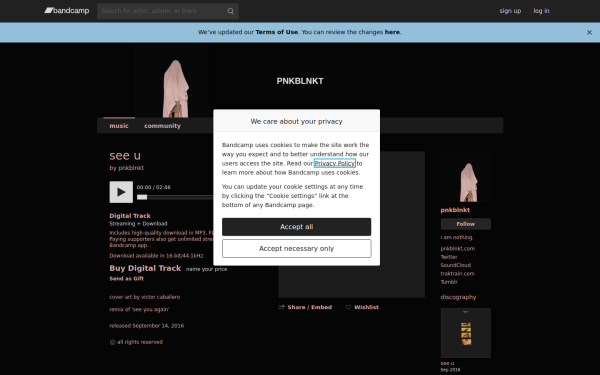Open the see u discography title link
The height and width of the screenshot is (375, 600).
447,364
